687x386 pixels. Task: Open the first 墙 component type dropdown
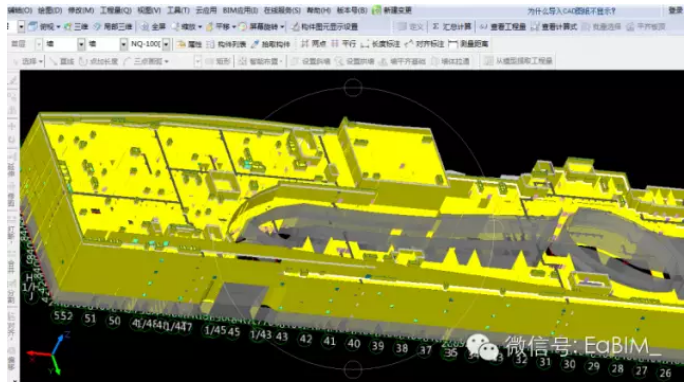pos(81,44)
